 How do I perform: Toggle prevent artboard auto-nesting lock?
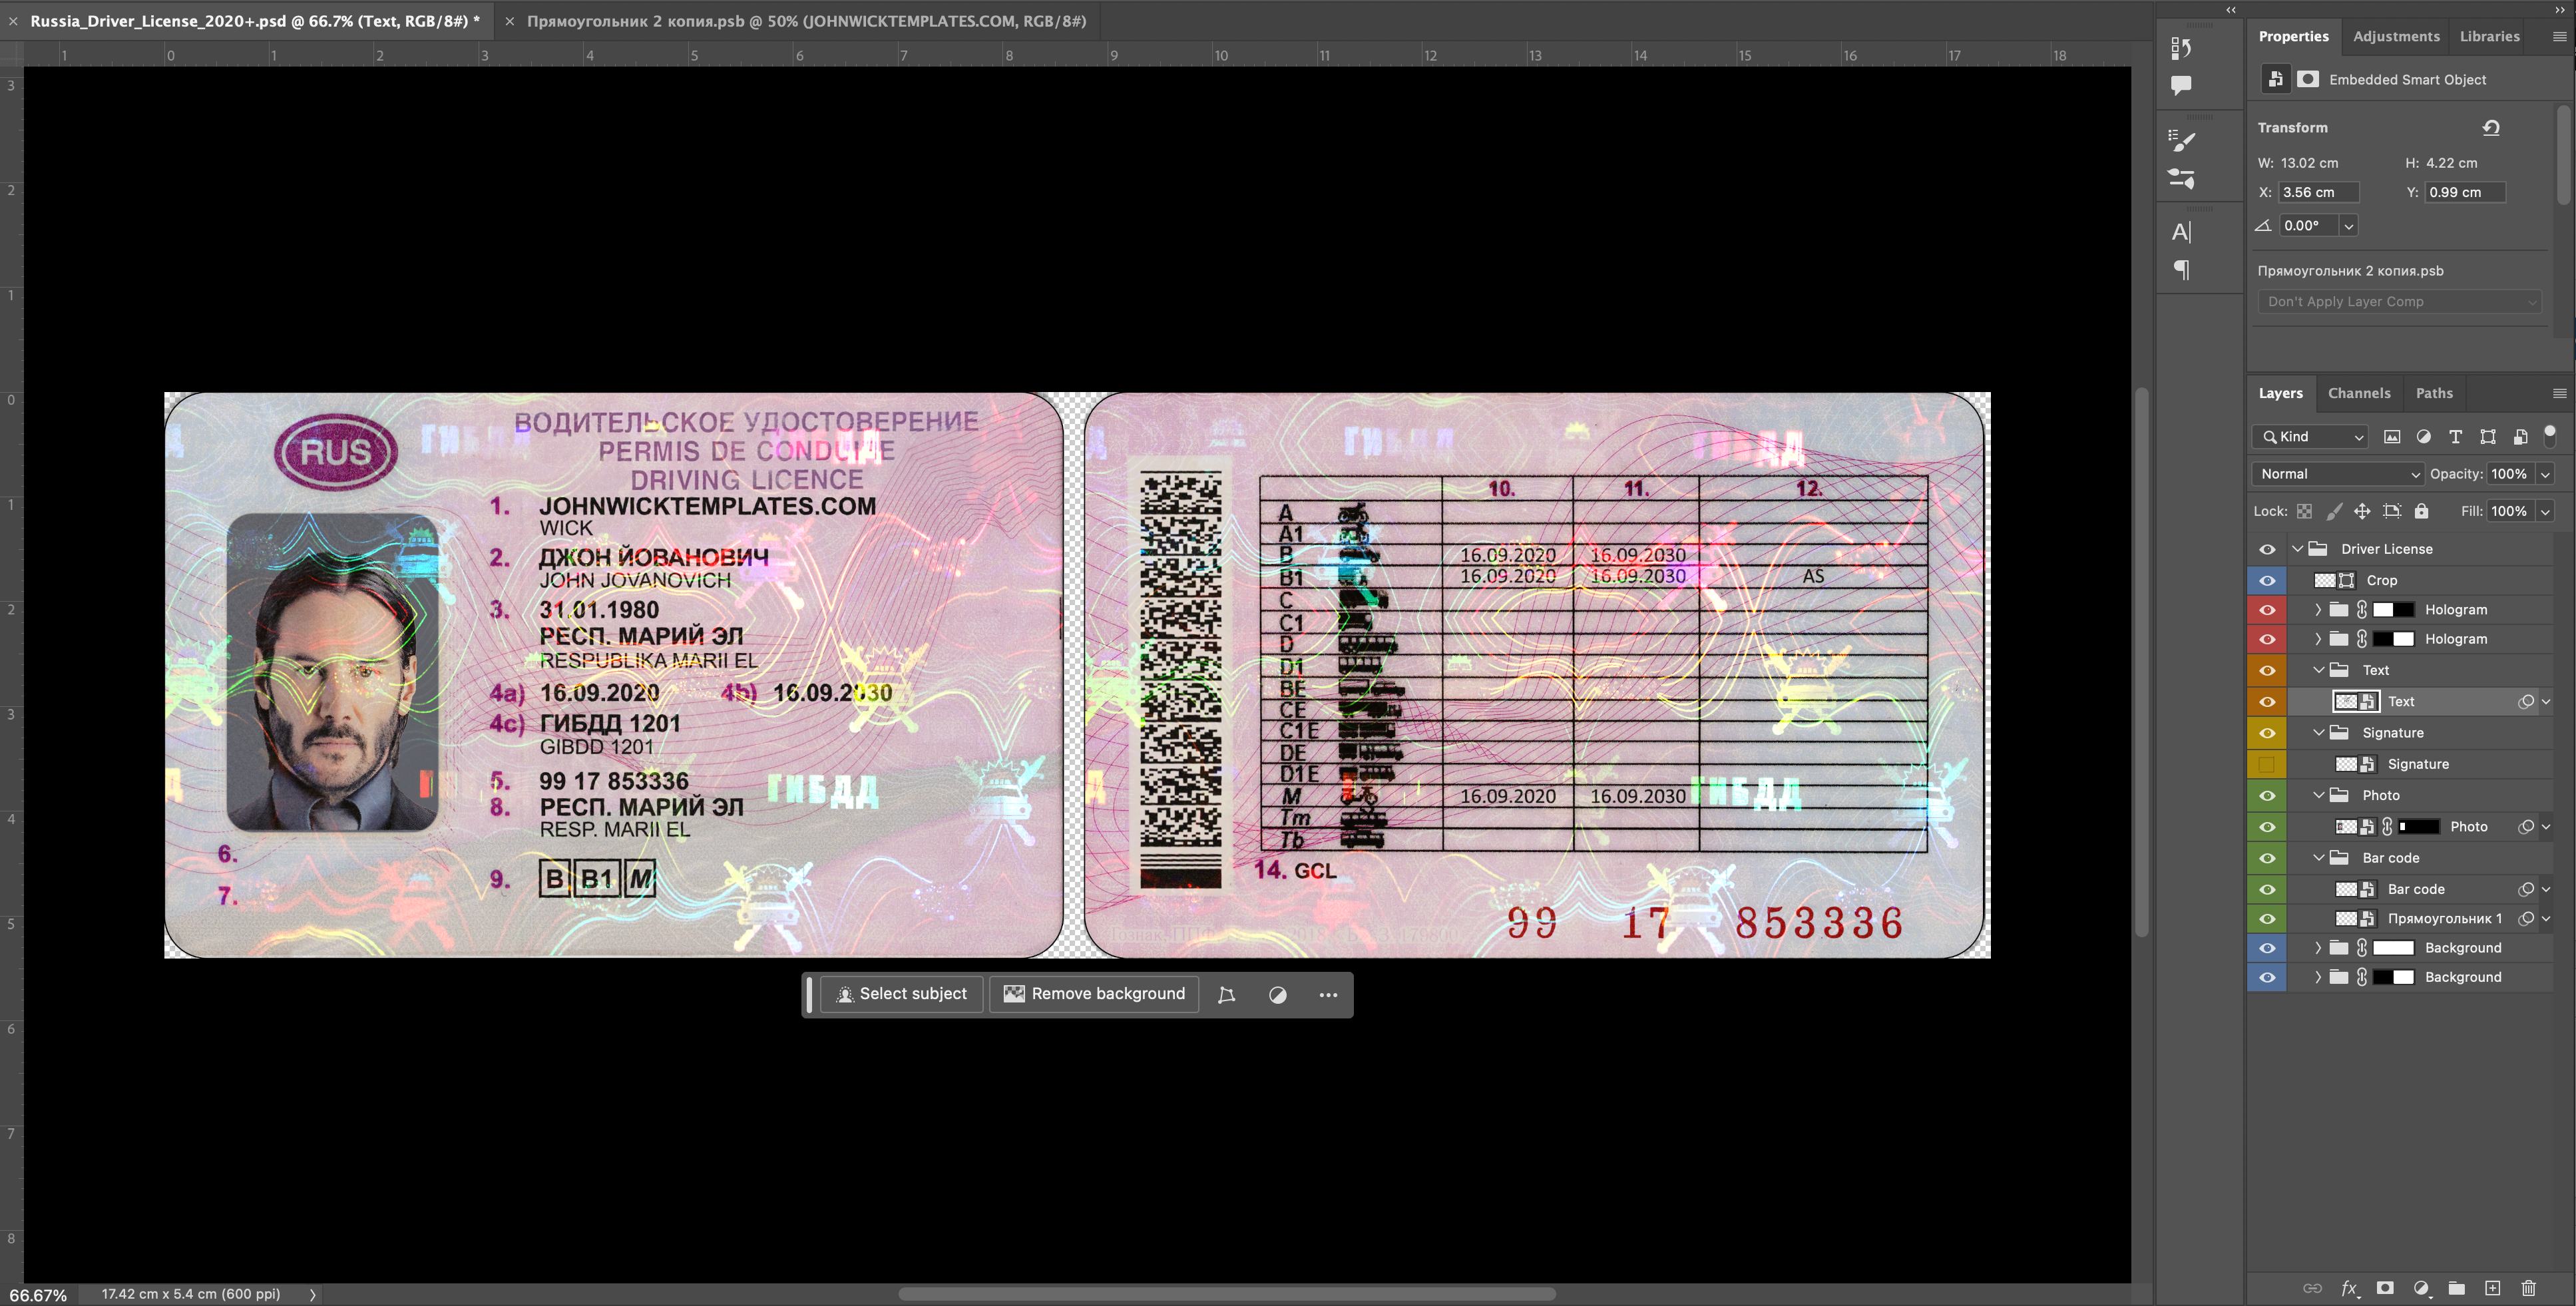click(x=2392, y=511)
